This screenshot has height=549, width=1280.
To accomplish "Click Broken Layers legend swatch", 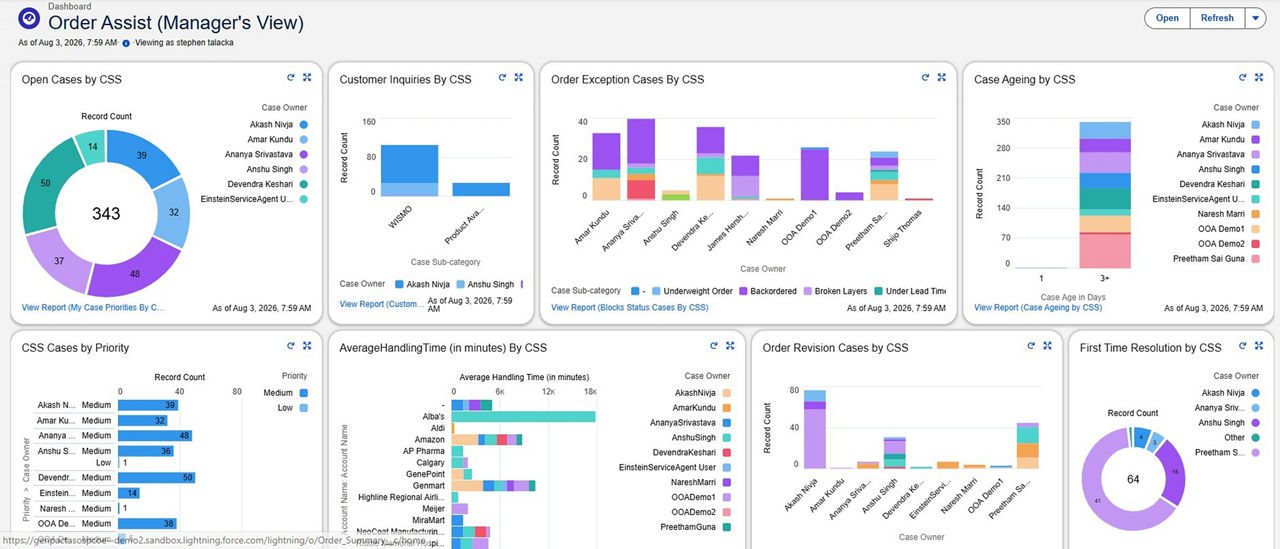I will pyautogui.click(x=809, y=291).
